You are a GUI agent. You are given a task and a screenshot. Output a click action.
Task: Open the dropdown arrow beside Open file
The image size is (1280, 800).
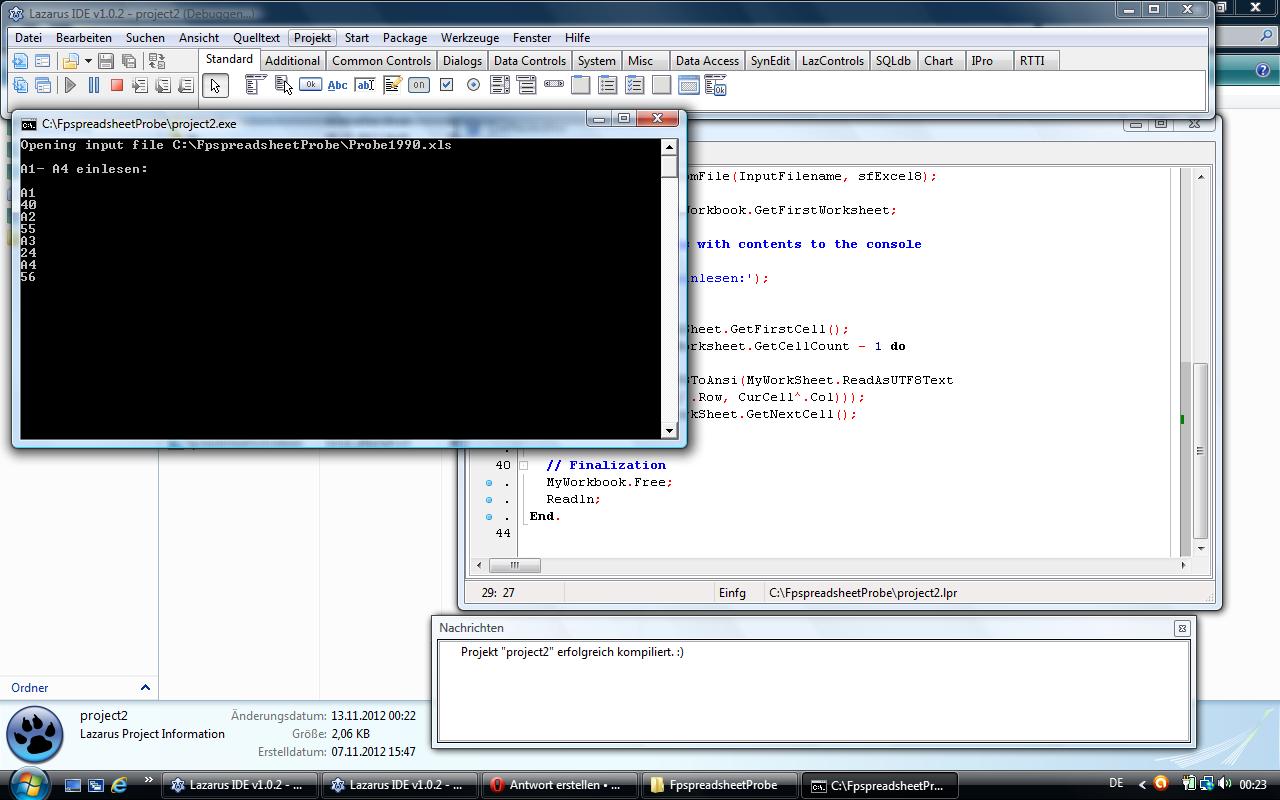pyautogui.click(x=88, y=61)
